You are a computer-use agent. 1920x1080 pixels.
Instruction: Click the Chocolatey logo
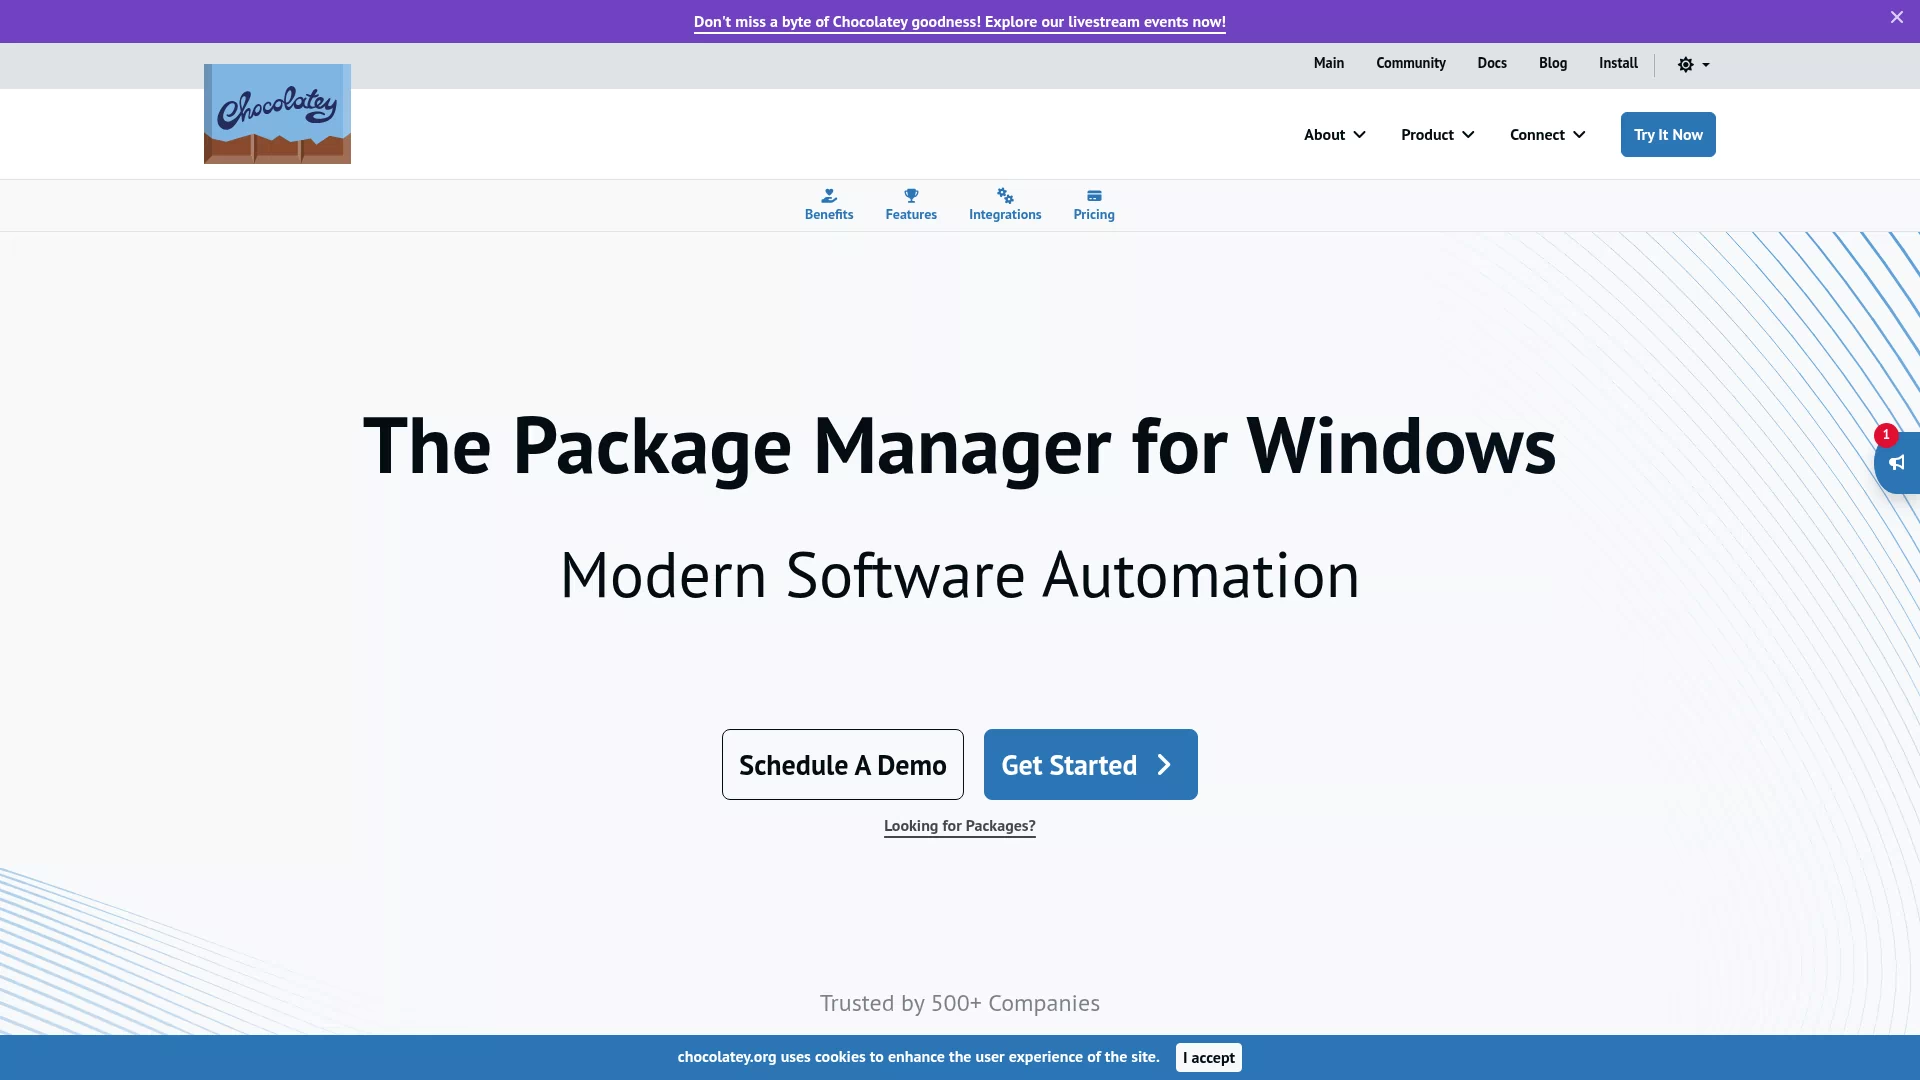(277, 114)
